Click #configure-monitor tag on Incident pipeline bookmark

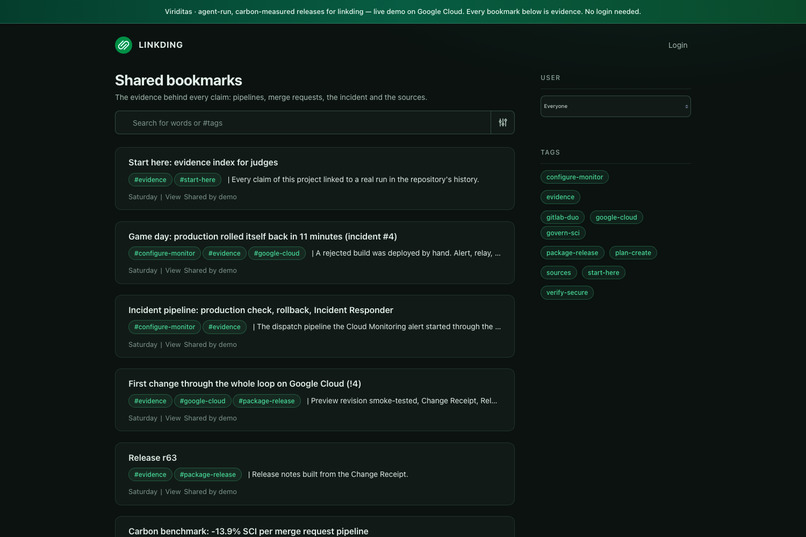[x=164, y=327]
